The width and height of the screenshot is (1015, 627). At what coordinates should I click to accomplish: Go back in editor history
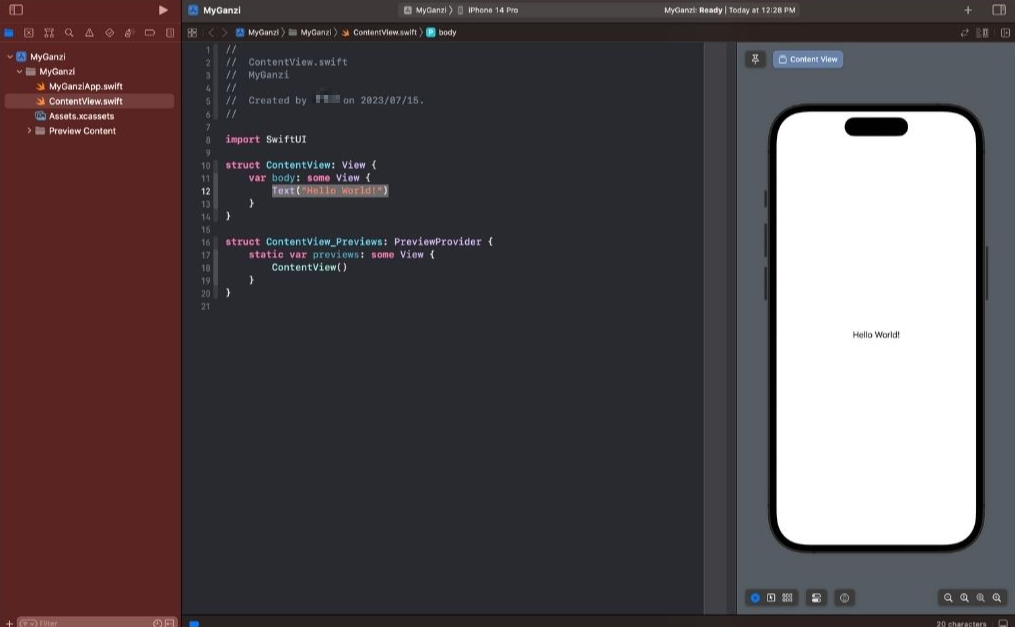click(x=211, y=32)
